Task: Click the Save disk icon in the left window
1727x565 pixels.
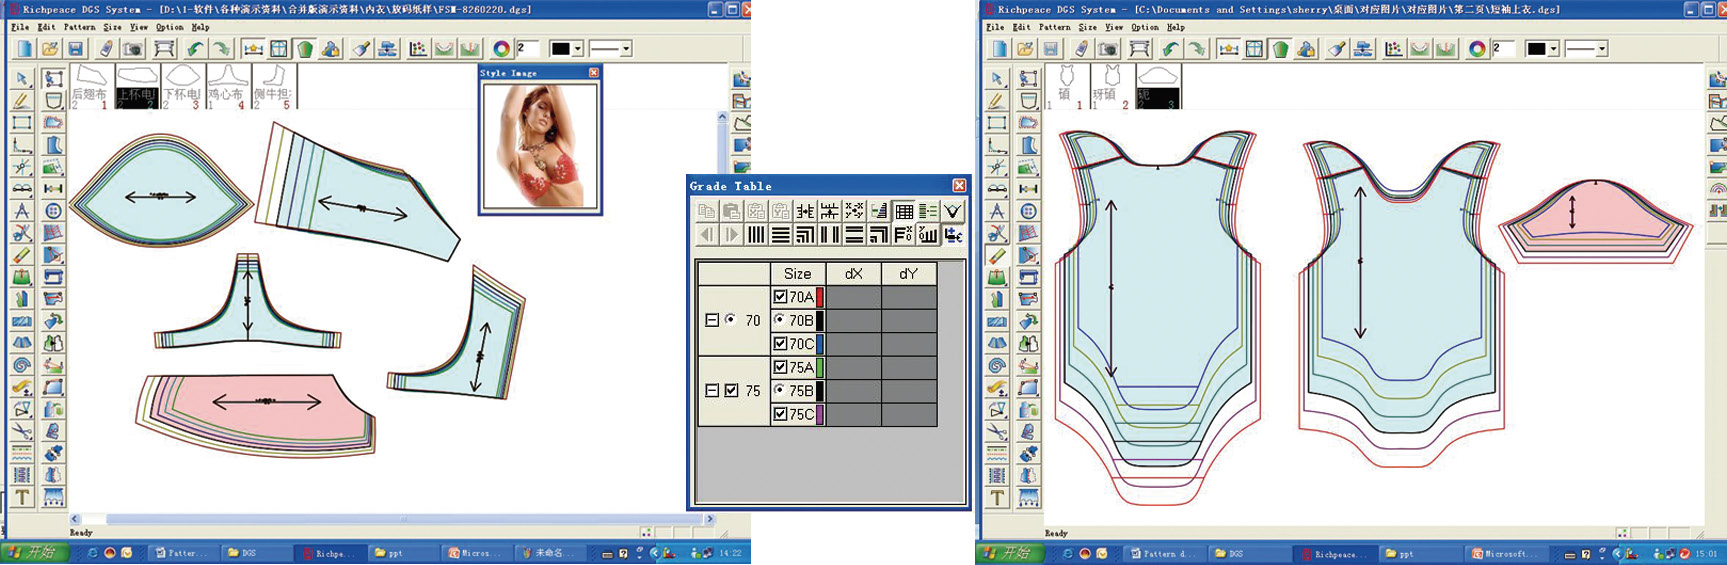Action: click(75, 49)
